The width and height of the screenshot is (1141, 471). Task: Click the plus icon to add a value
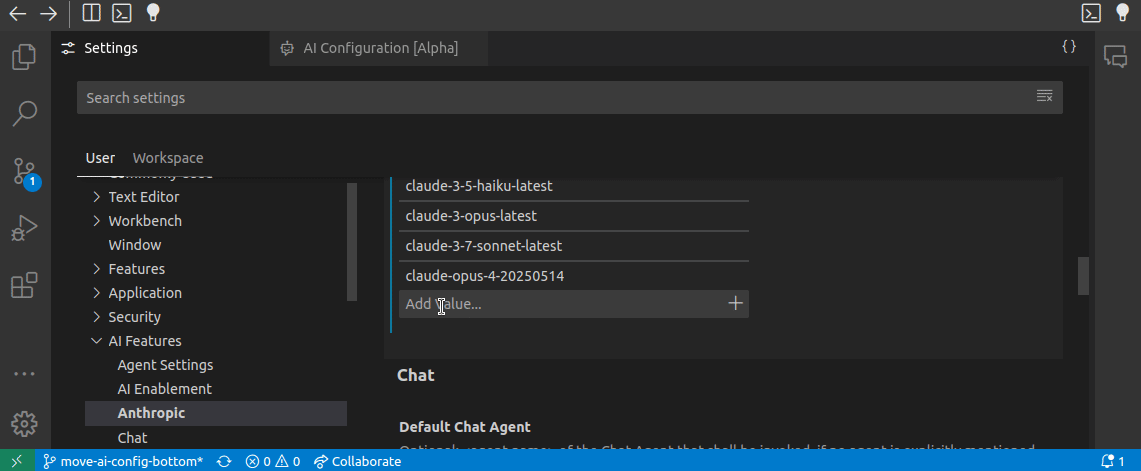pyautogui.click(x=736, y=304)
